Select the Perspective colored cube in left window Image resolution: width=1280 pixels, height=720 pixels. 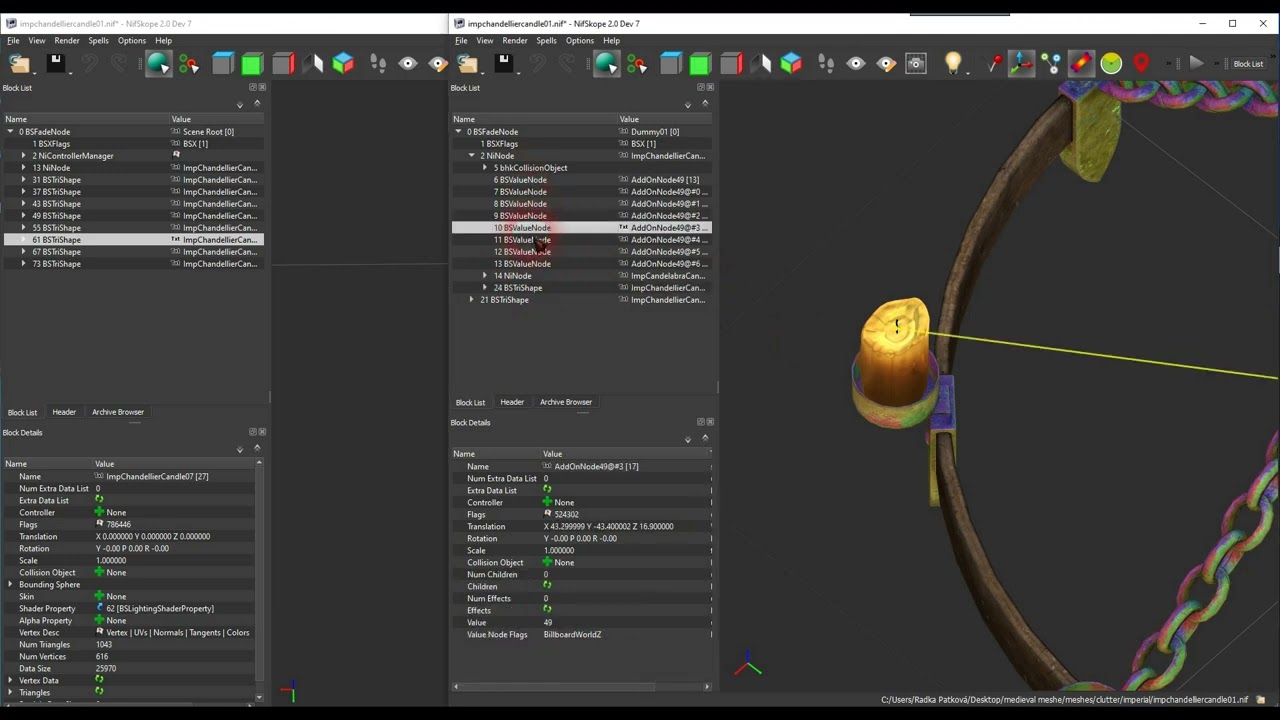tap(343, 64)
